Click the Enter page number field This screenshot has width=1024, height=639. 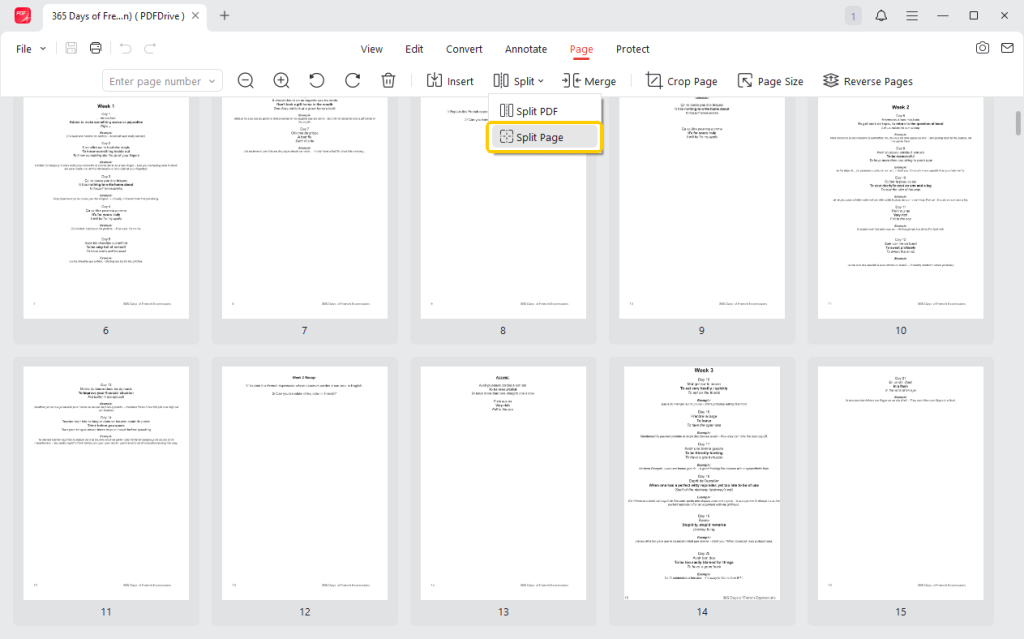[155, 80]
